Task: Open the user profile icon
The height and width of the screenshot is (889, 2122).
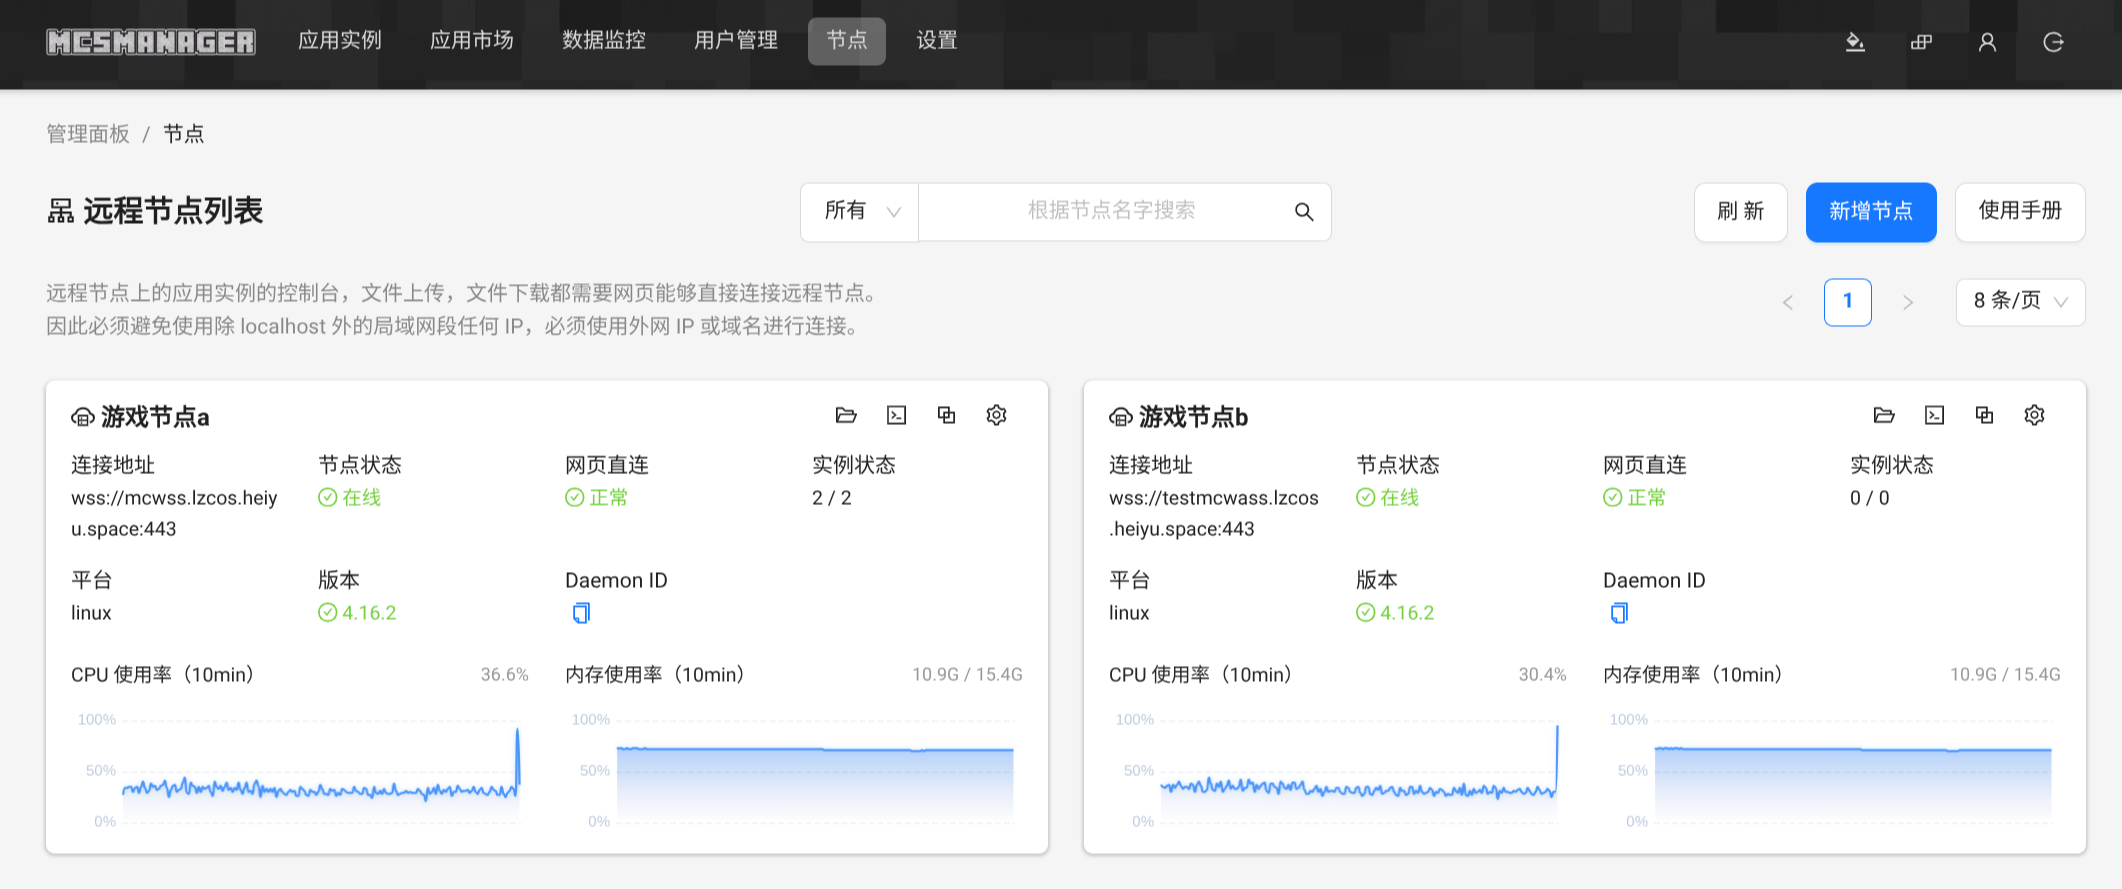Action: [x=1987, y=42]
